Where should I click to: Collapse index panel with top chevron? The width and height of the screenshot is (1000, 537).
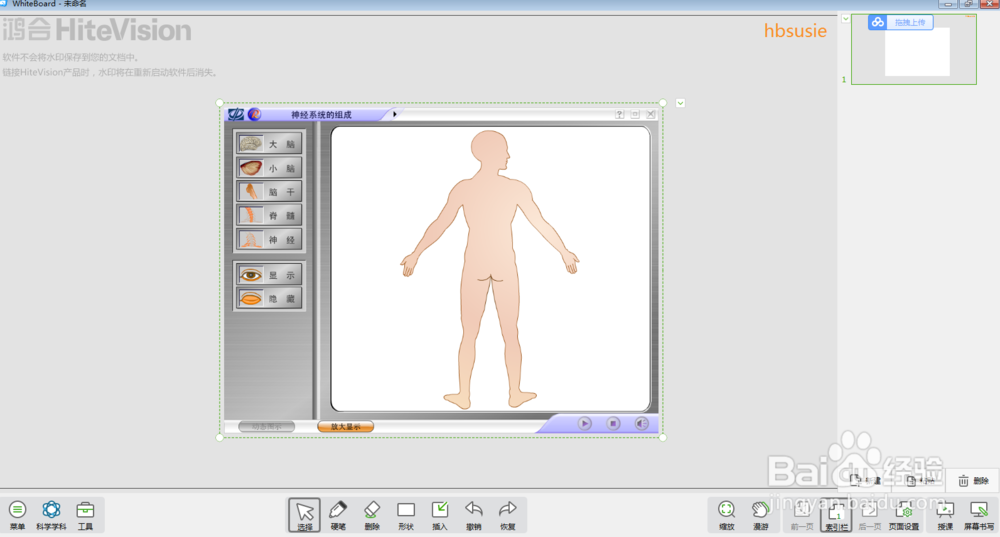click(846, 18)
